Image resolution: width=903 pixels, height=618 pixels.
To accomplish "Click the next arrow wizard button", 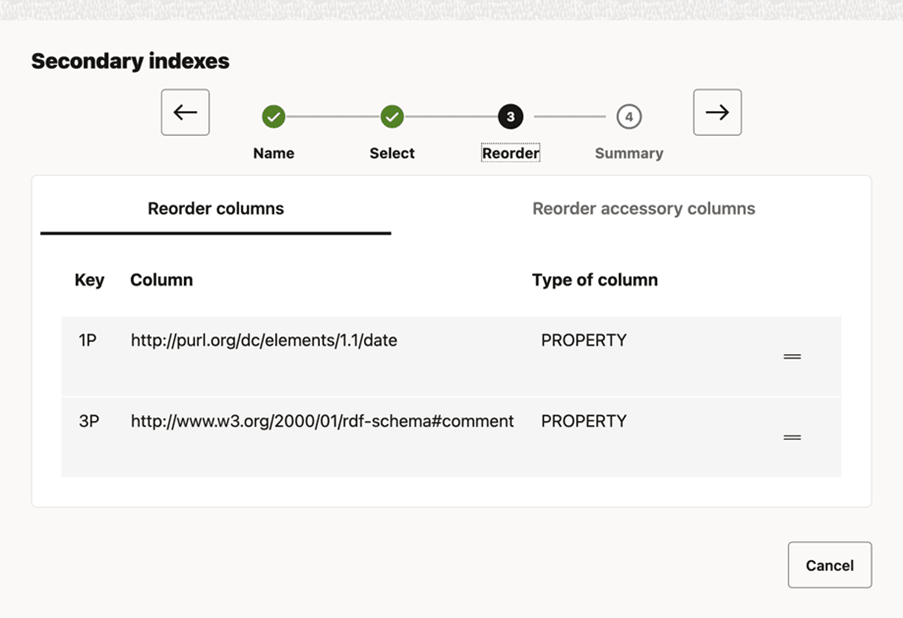I will click(717, 112).
